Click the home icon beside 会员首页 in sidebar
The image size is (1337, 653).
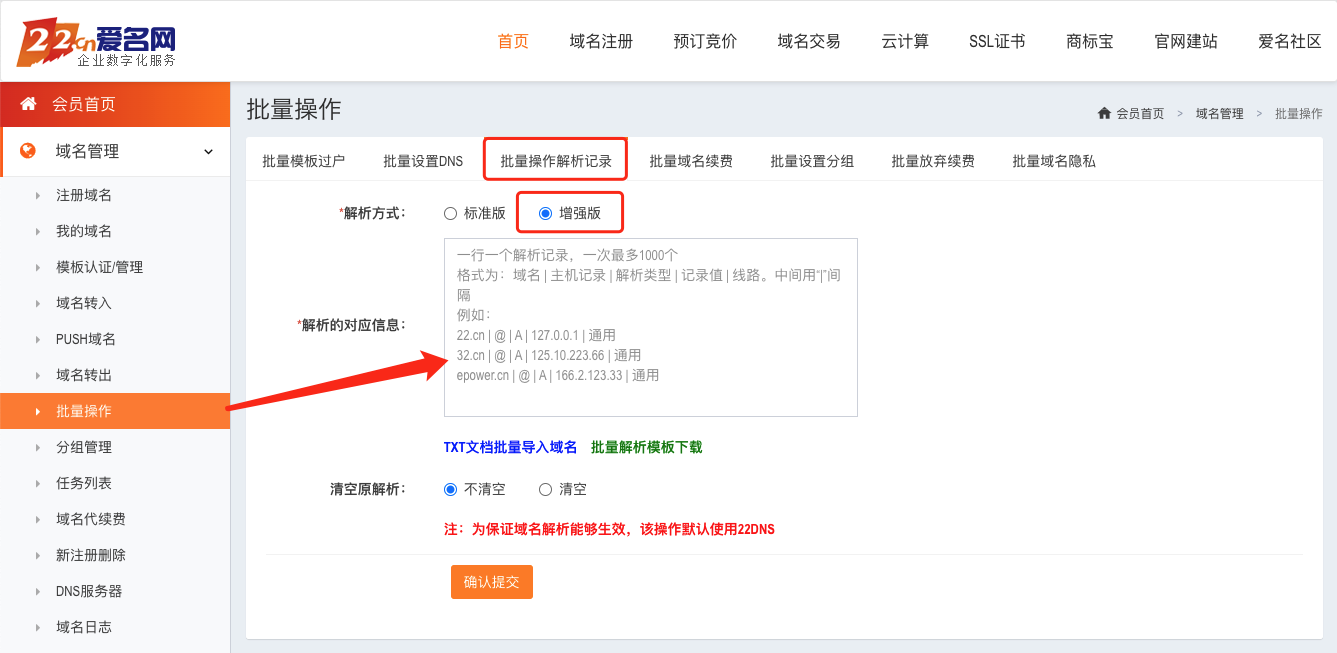click(x=28, y=104)
